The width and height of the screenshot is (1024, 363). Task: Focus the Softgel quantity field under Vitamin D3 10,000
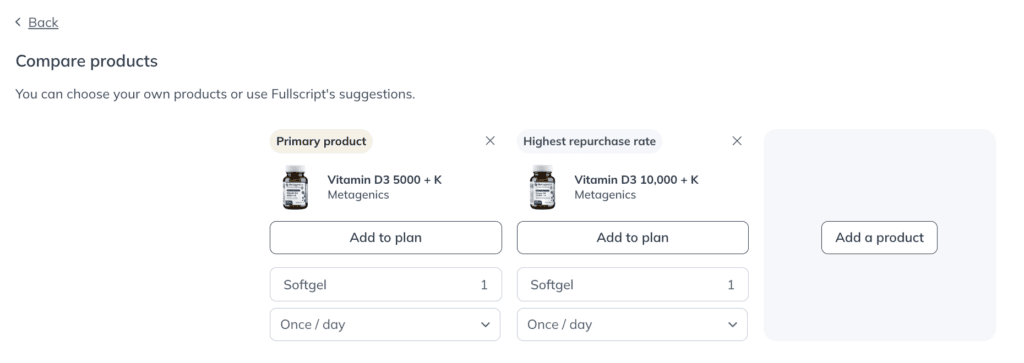(x=632, y=285)
